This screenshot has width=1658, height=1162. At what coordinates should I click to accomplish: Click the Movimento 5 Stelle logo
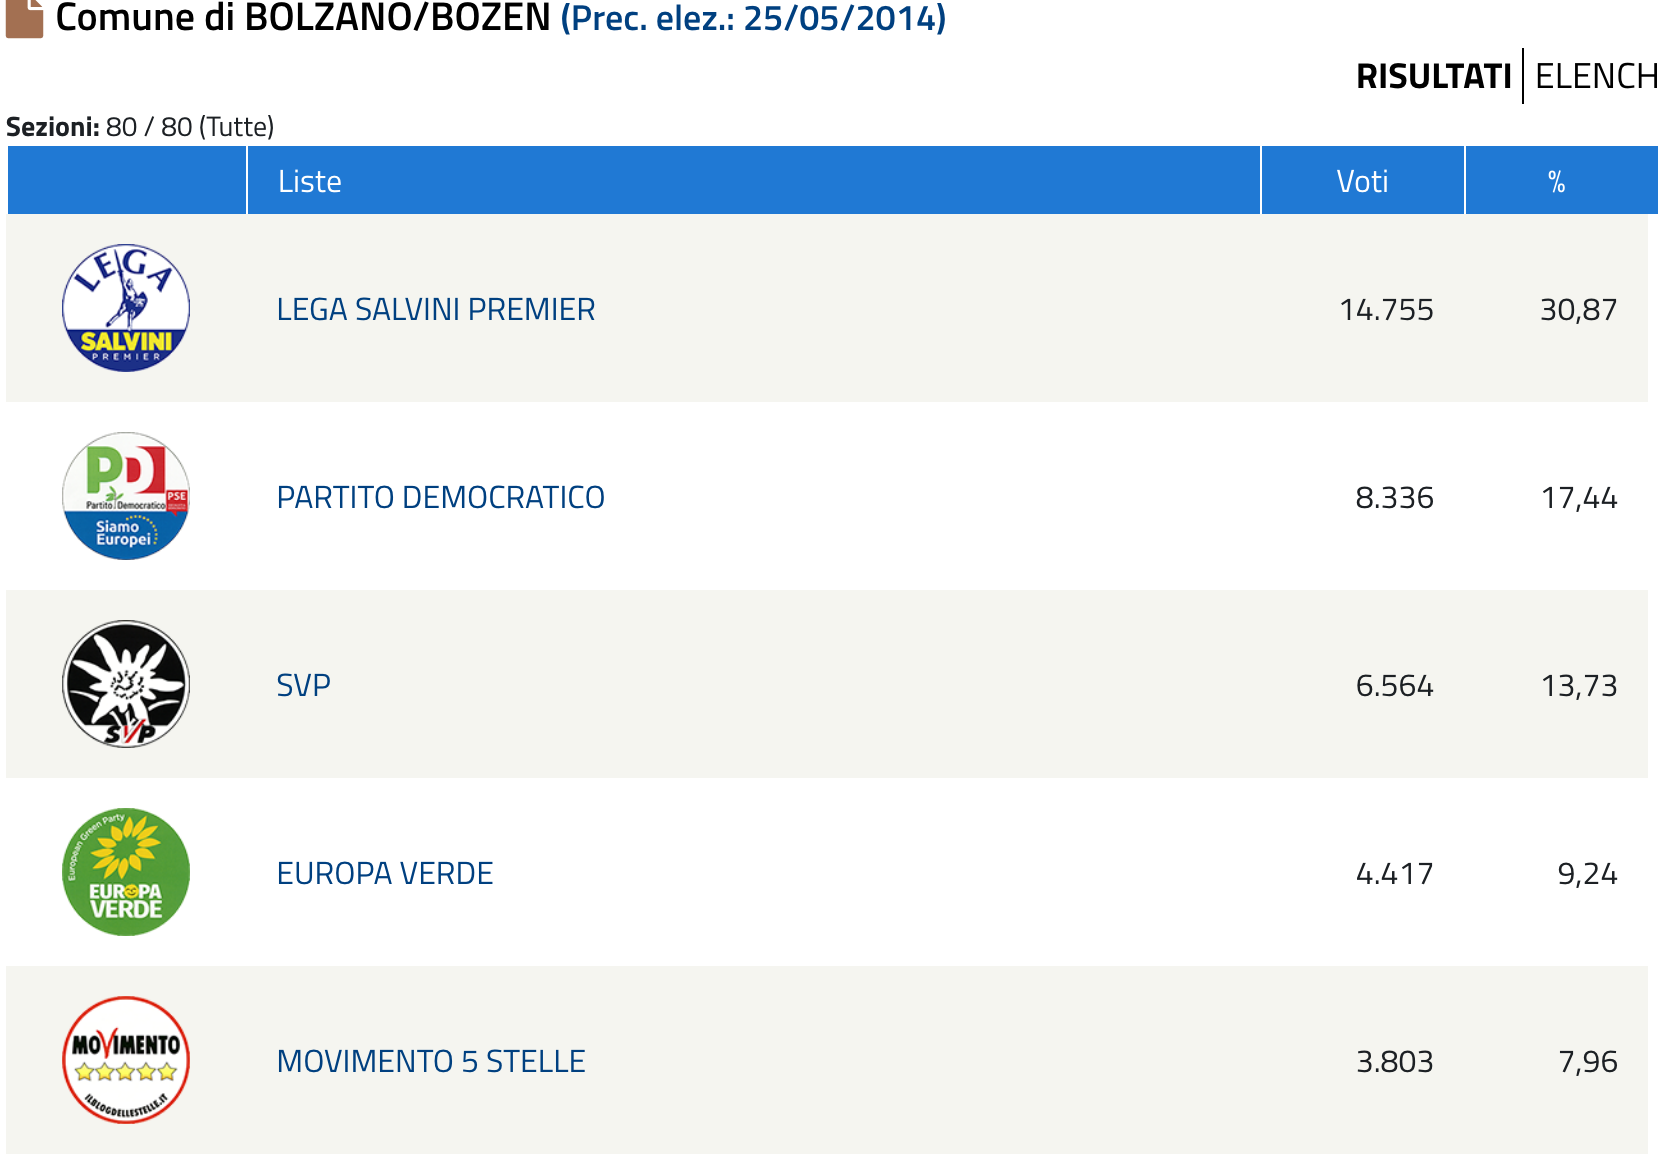pyautogui.click(x=126, y=1060)
